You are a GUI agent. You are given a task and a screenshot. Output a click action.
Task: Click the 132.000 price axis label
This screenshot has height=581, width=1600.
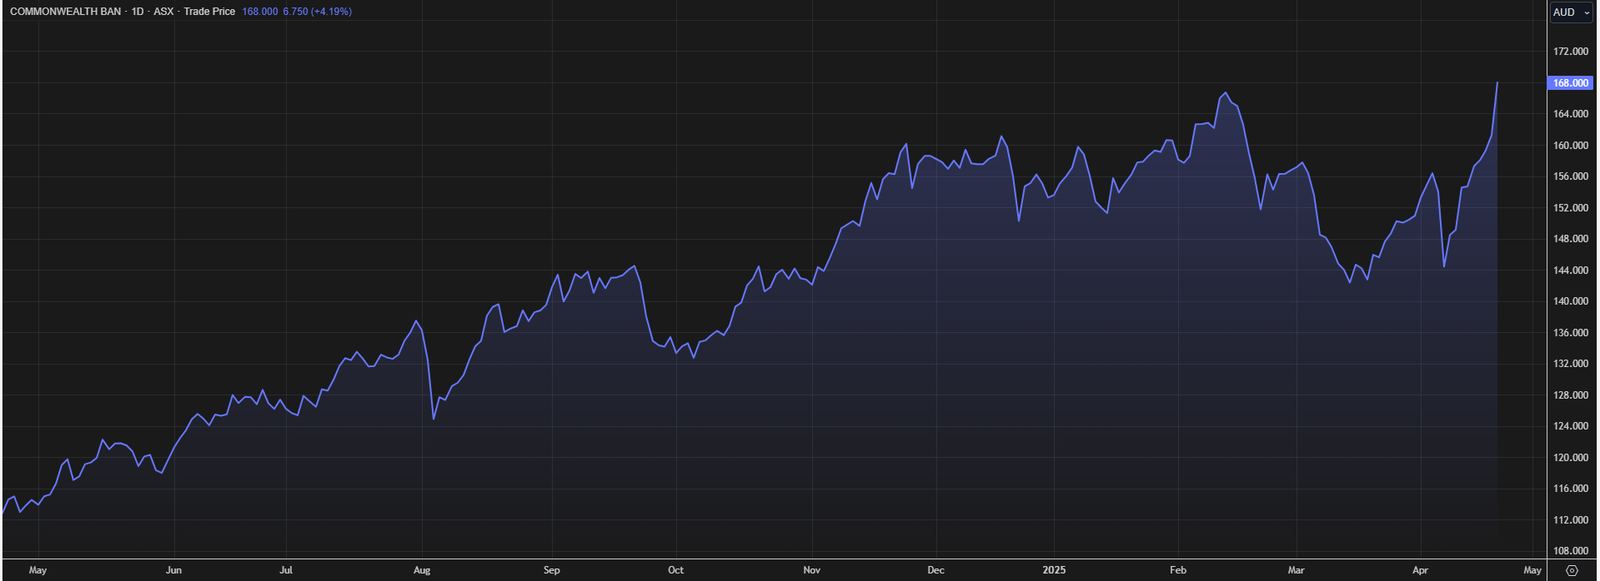tap(1570, 364)
